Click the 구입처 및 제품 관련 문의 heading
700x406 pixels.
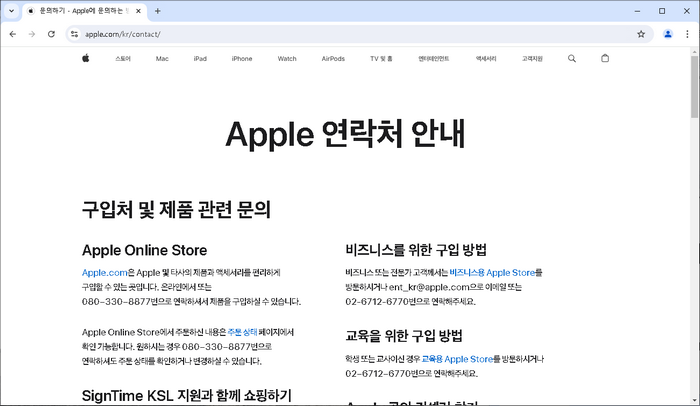pos(176,209)
